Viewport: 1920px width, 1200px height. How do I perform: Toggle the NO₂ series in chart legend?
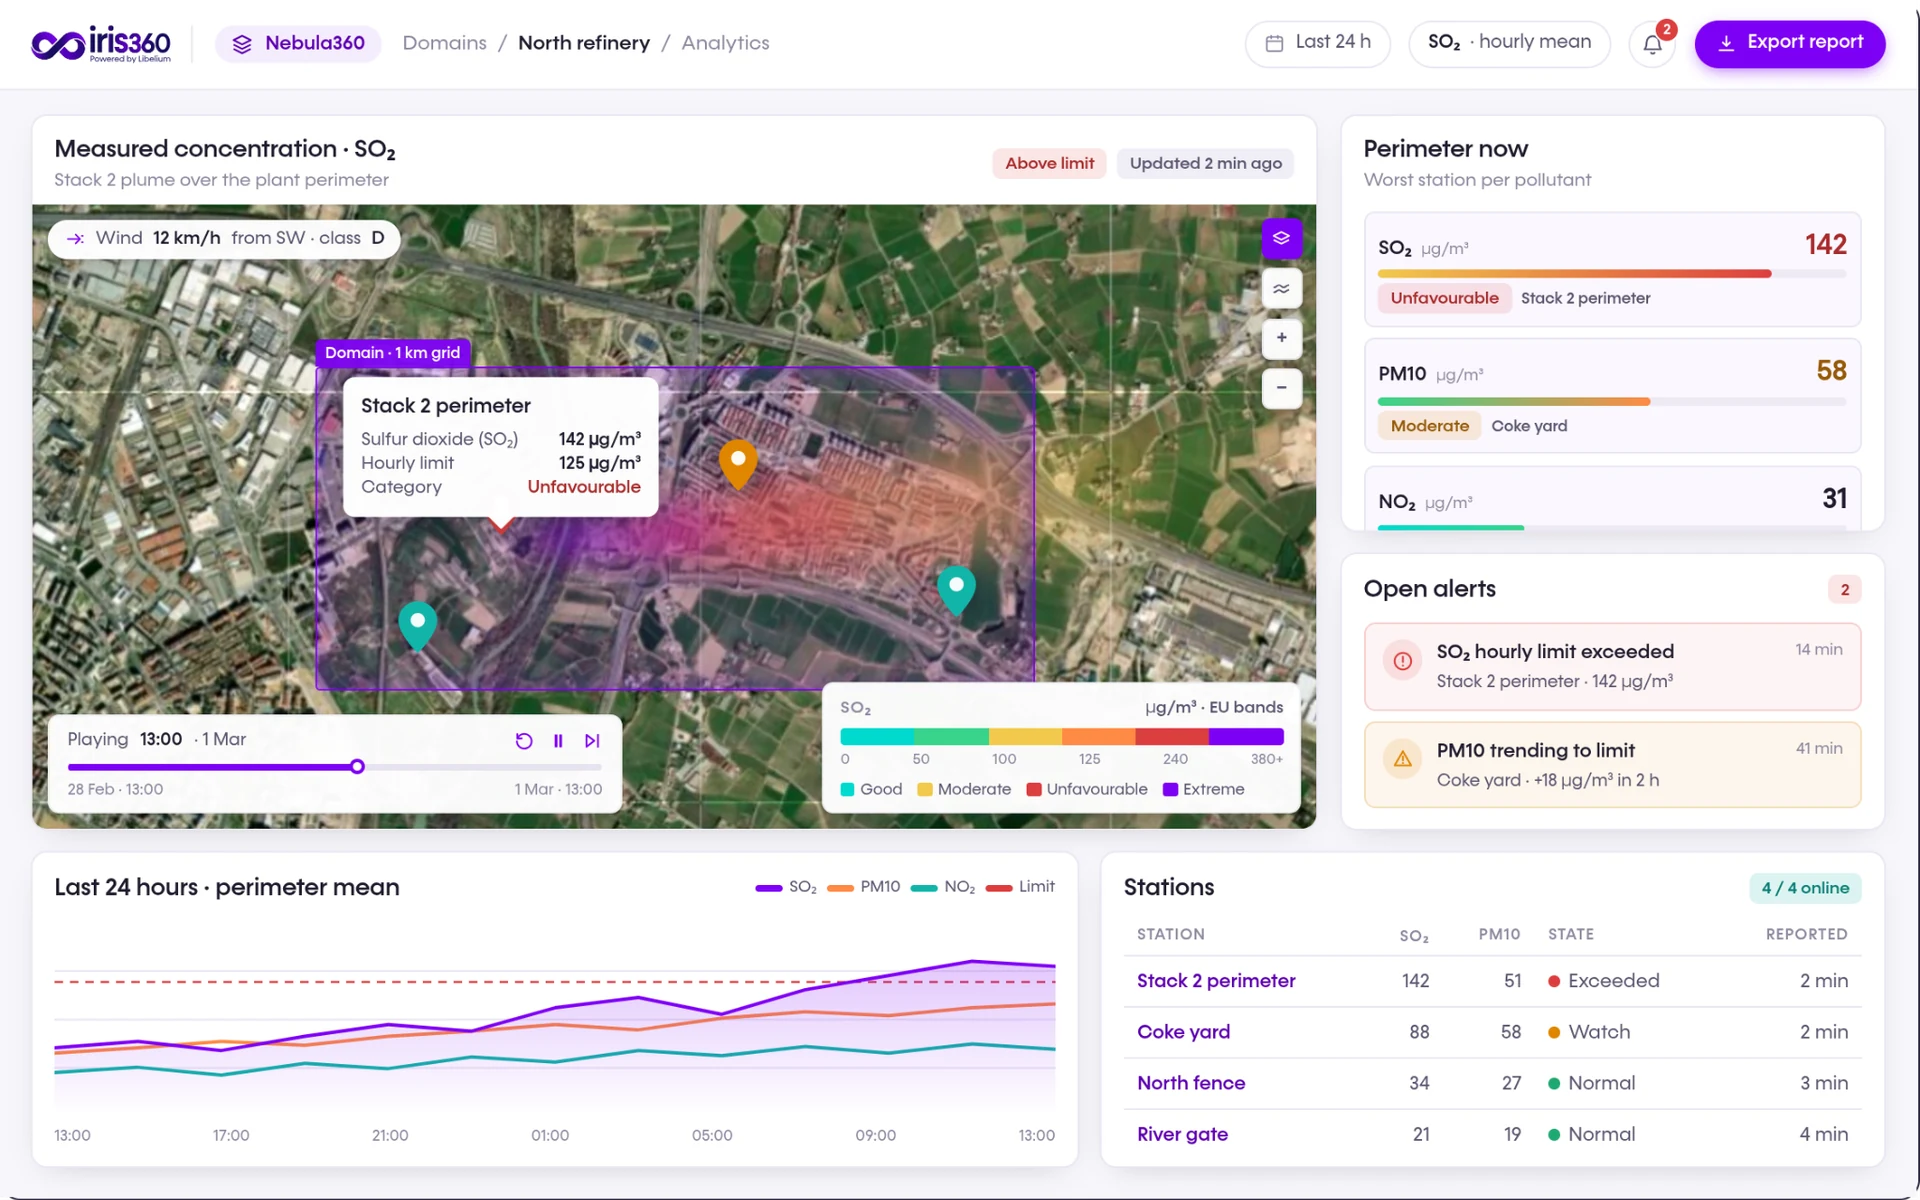click(943, 887)
